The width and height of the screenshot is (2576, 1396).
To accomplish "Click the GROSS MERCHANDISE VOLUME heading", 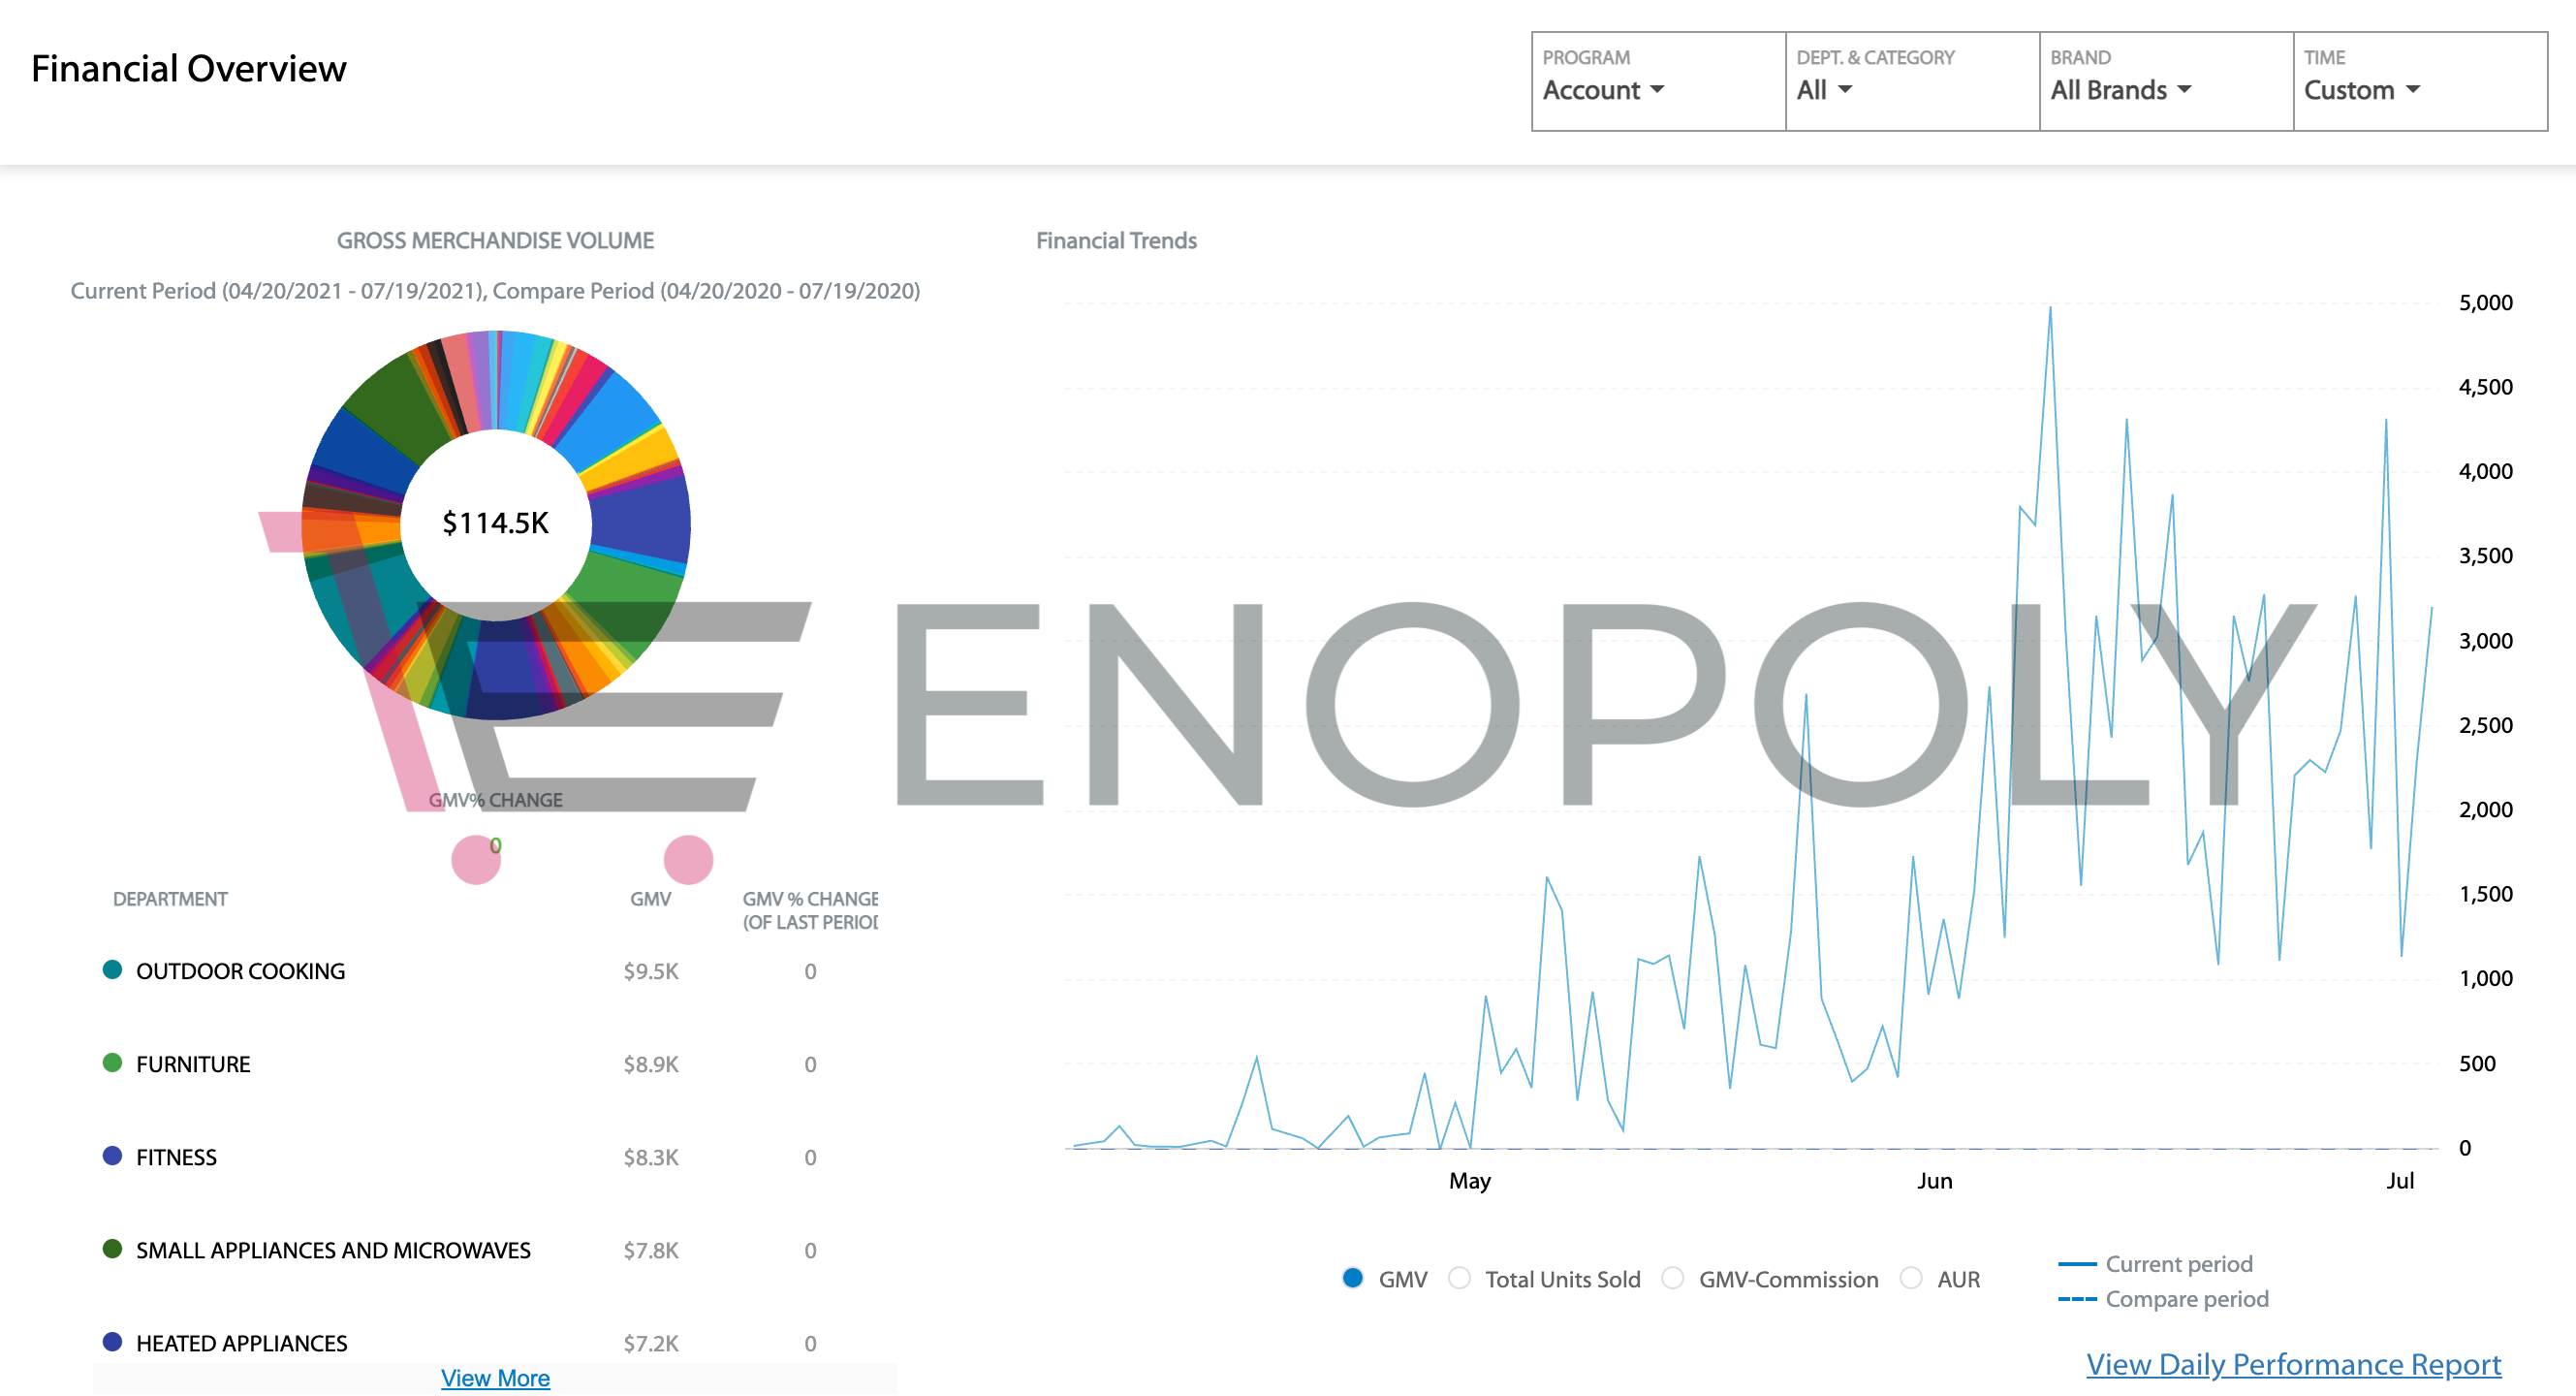I will pos(495,241).
